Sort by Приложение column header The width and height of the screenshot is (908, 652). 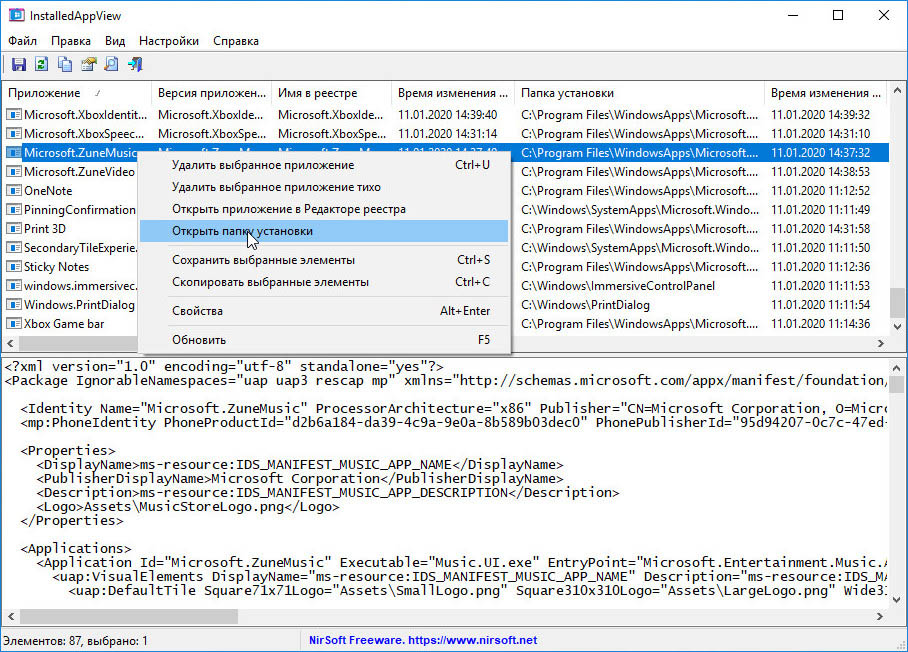click(77, 93)
